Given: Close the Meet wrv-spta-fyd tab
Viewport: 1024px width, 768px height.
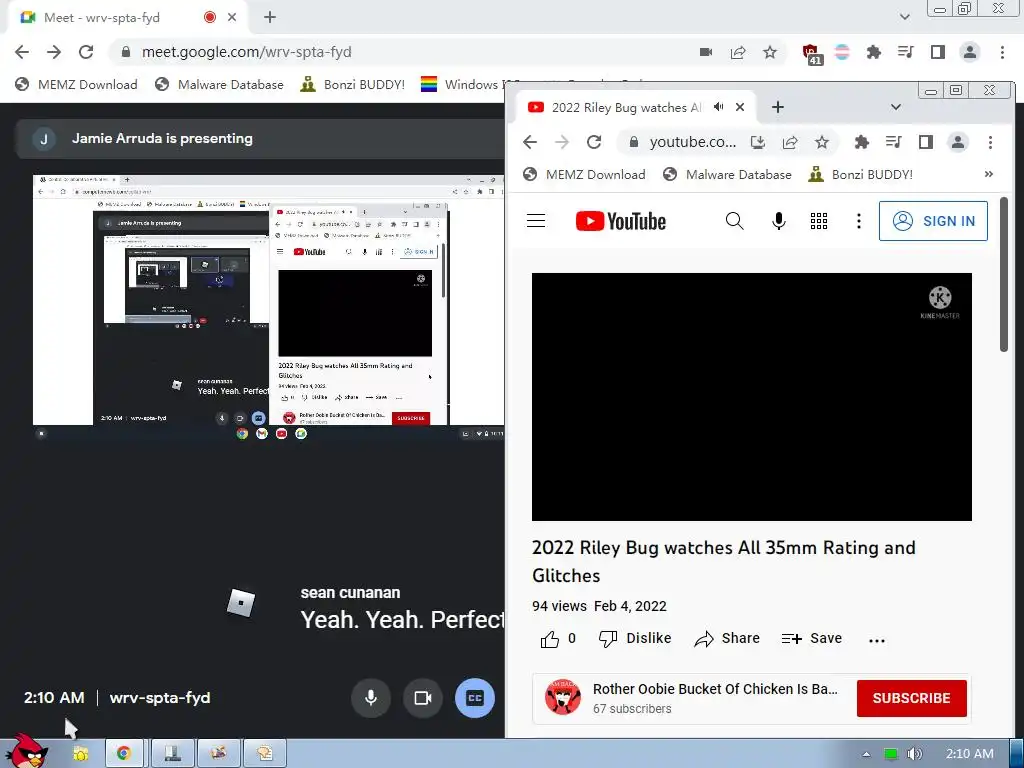Looking at the screenshot, I should (x=232, y=18).
